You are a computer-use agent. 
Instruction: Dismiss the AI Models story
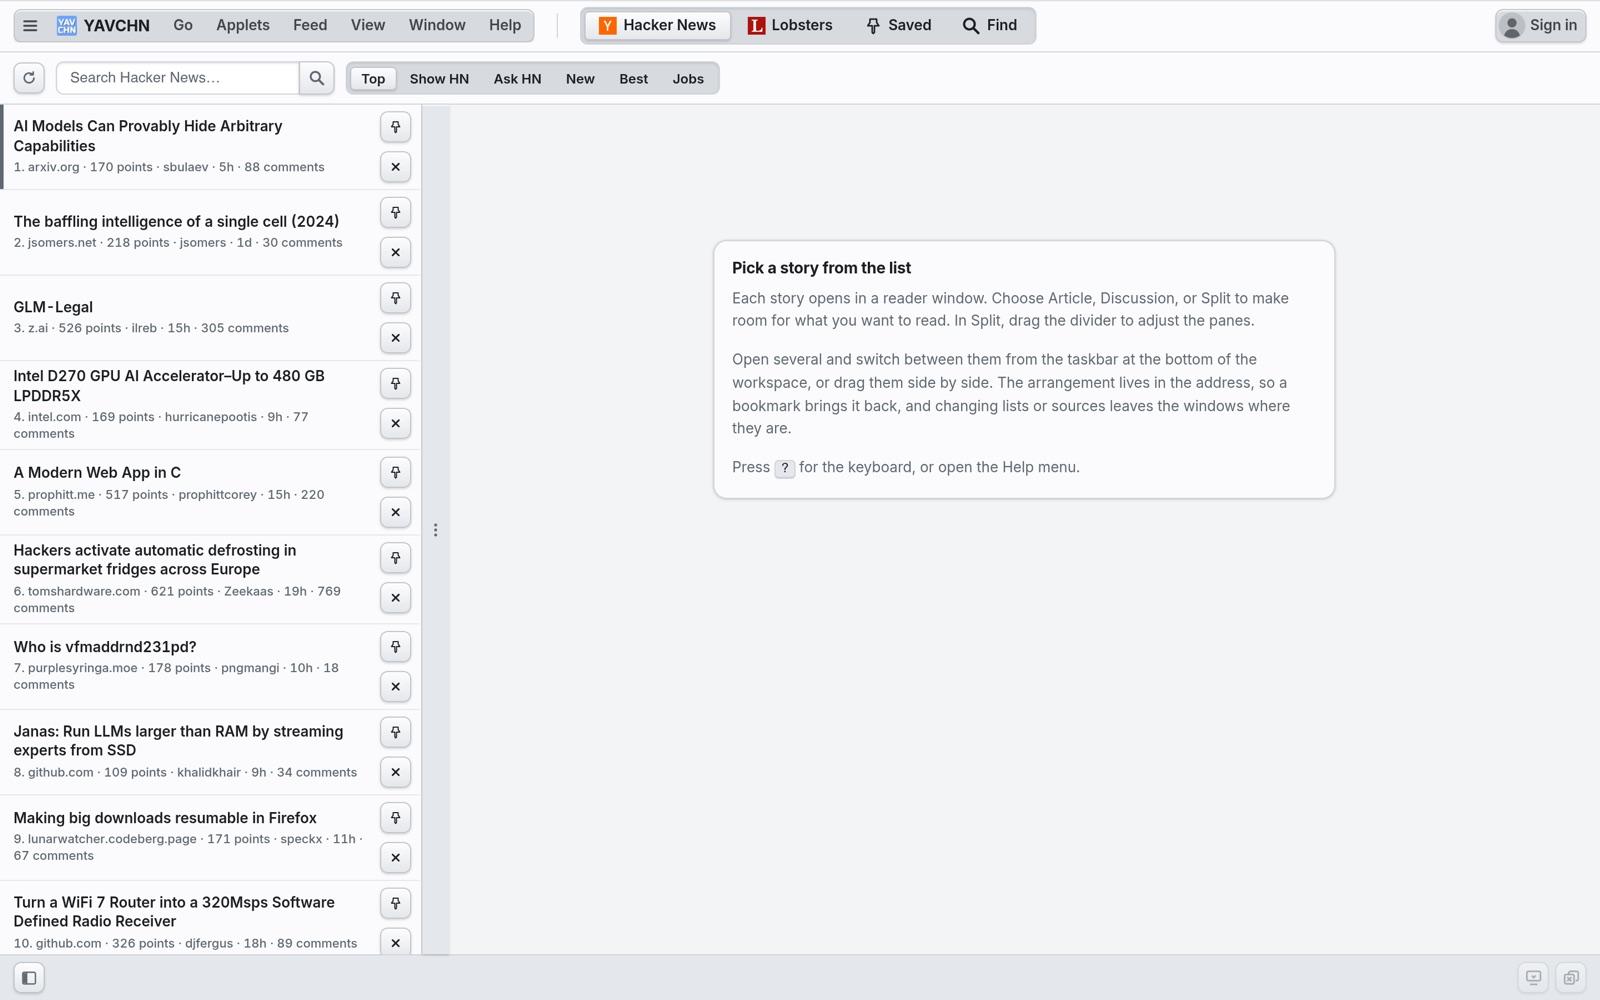click(396, 167)
